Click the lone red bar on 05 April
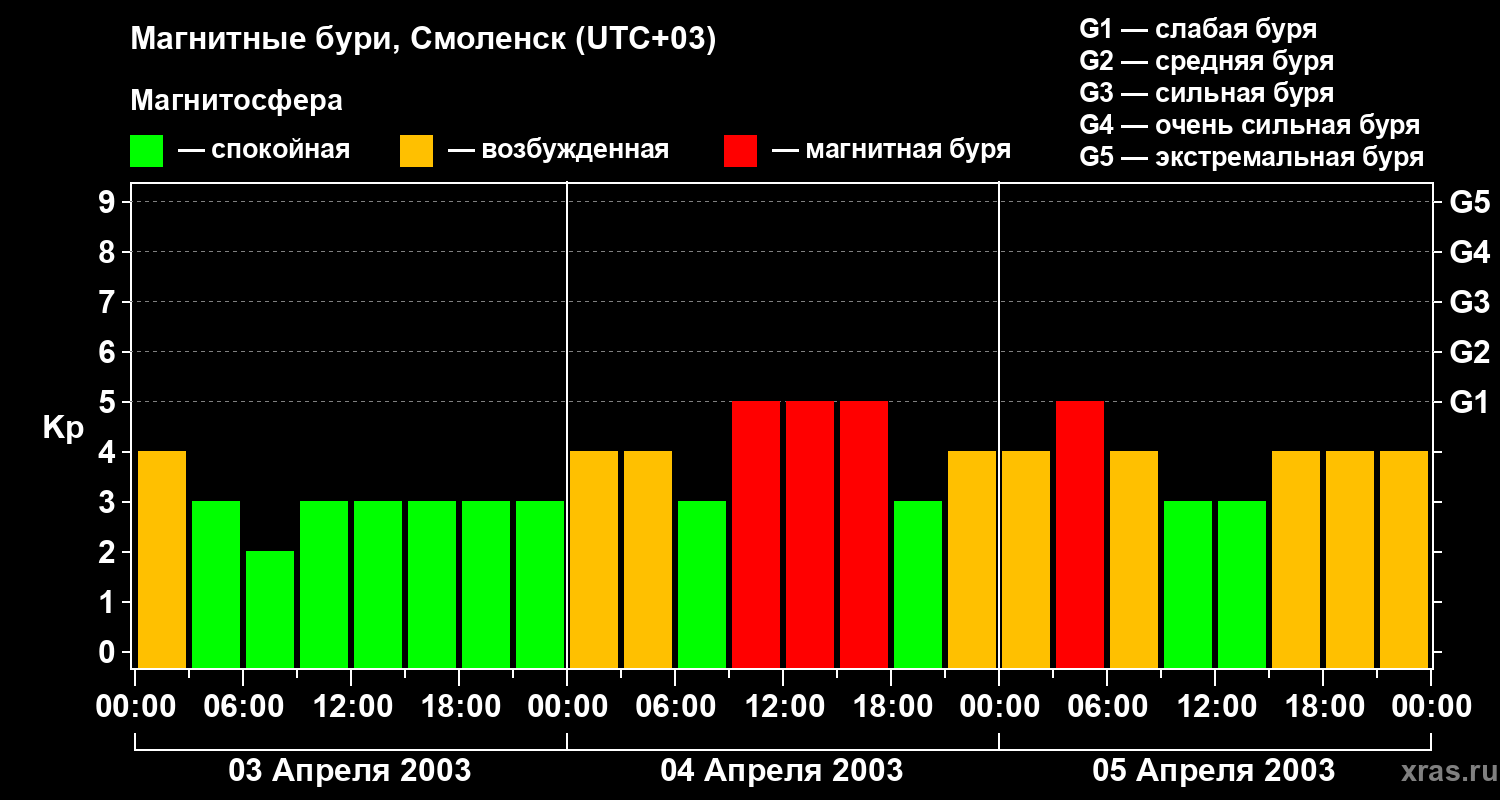1500x800 pixels. [1080, 534]
